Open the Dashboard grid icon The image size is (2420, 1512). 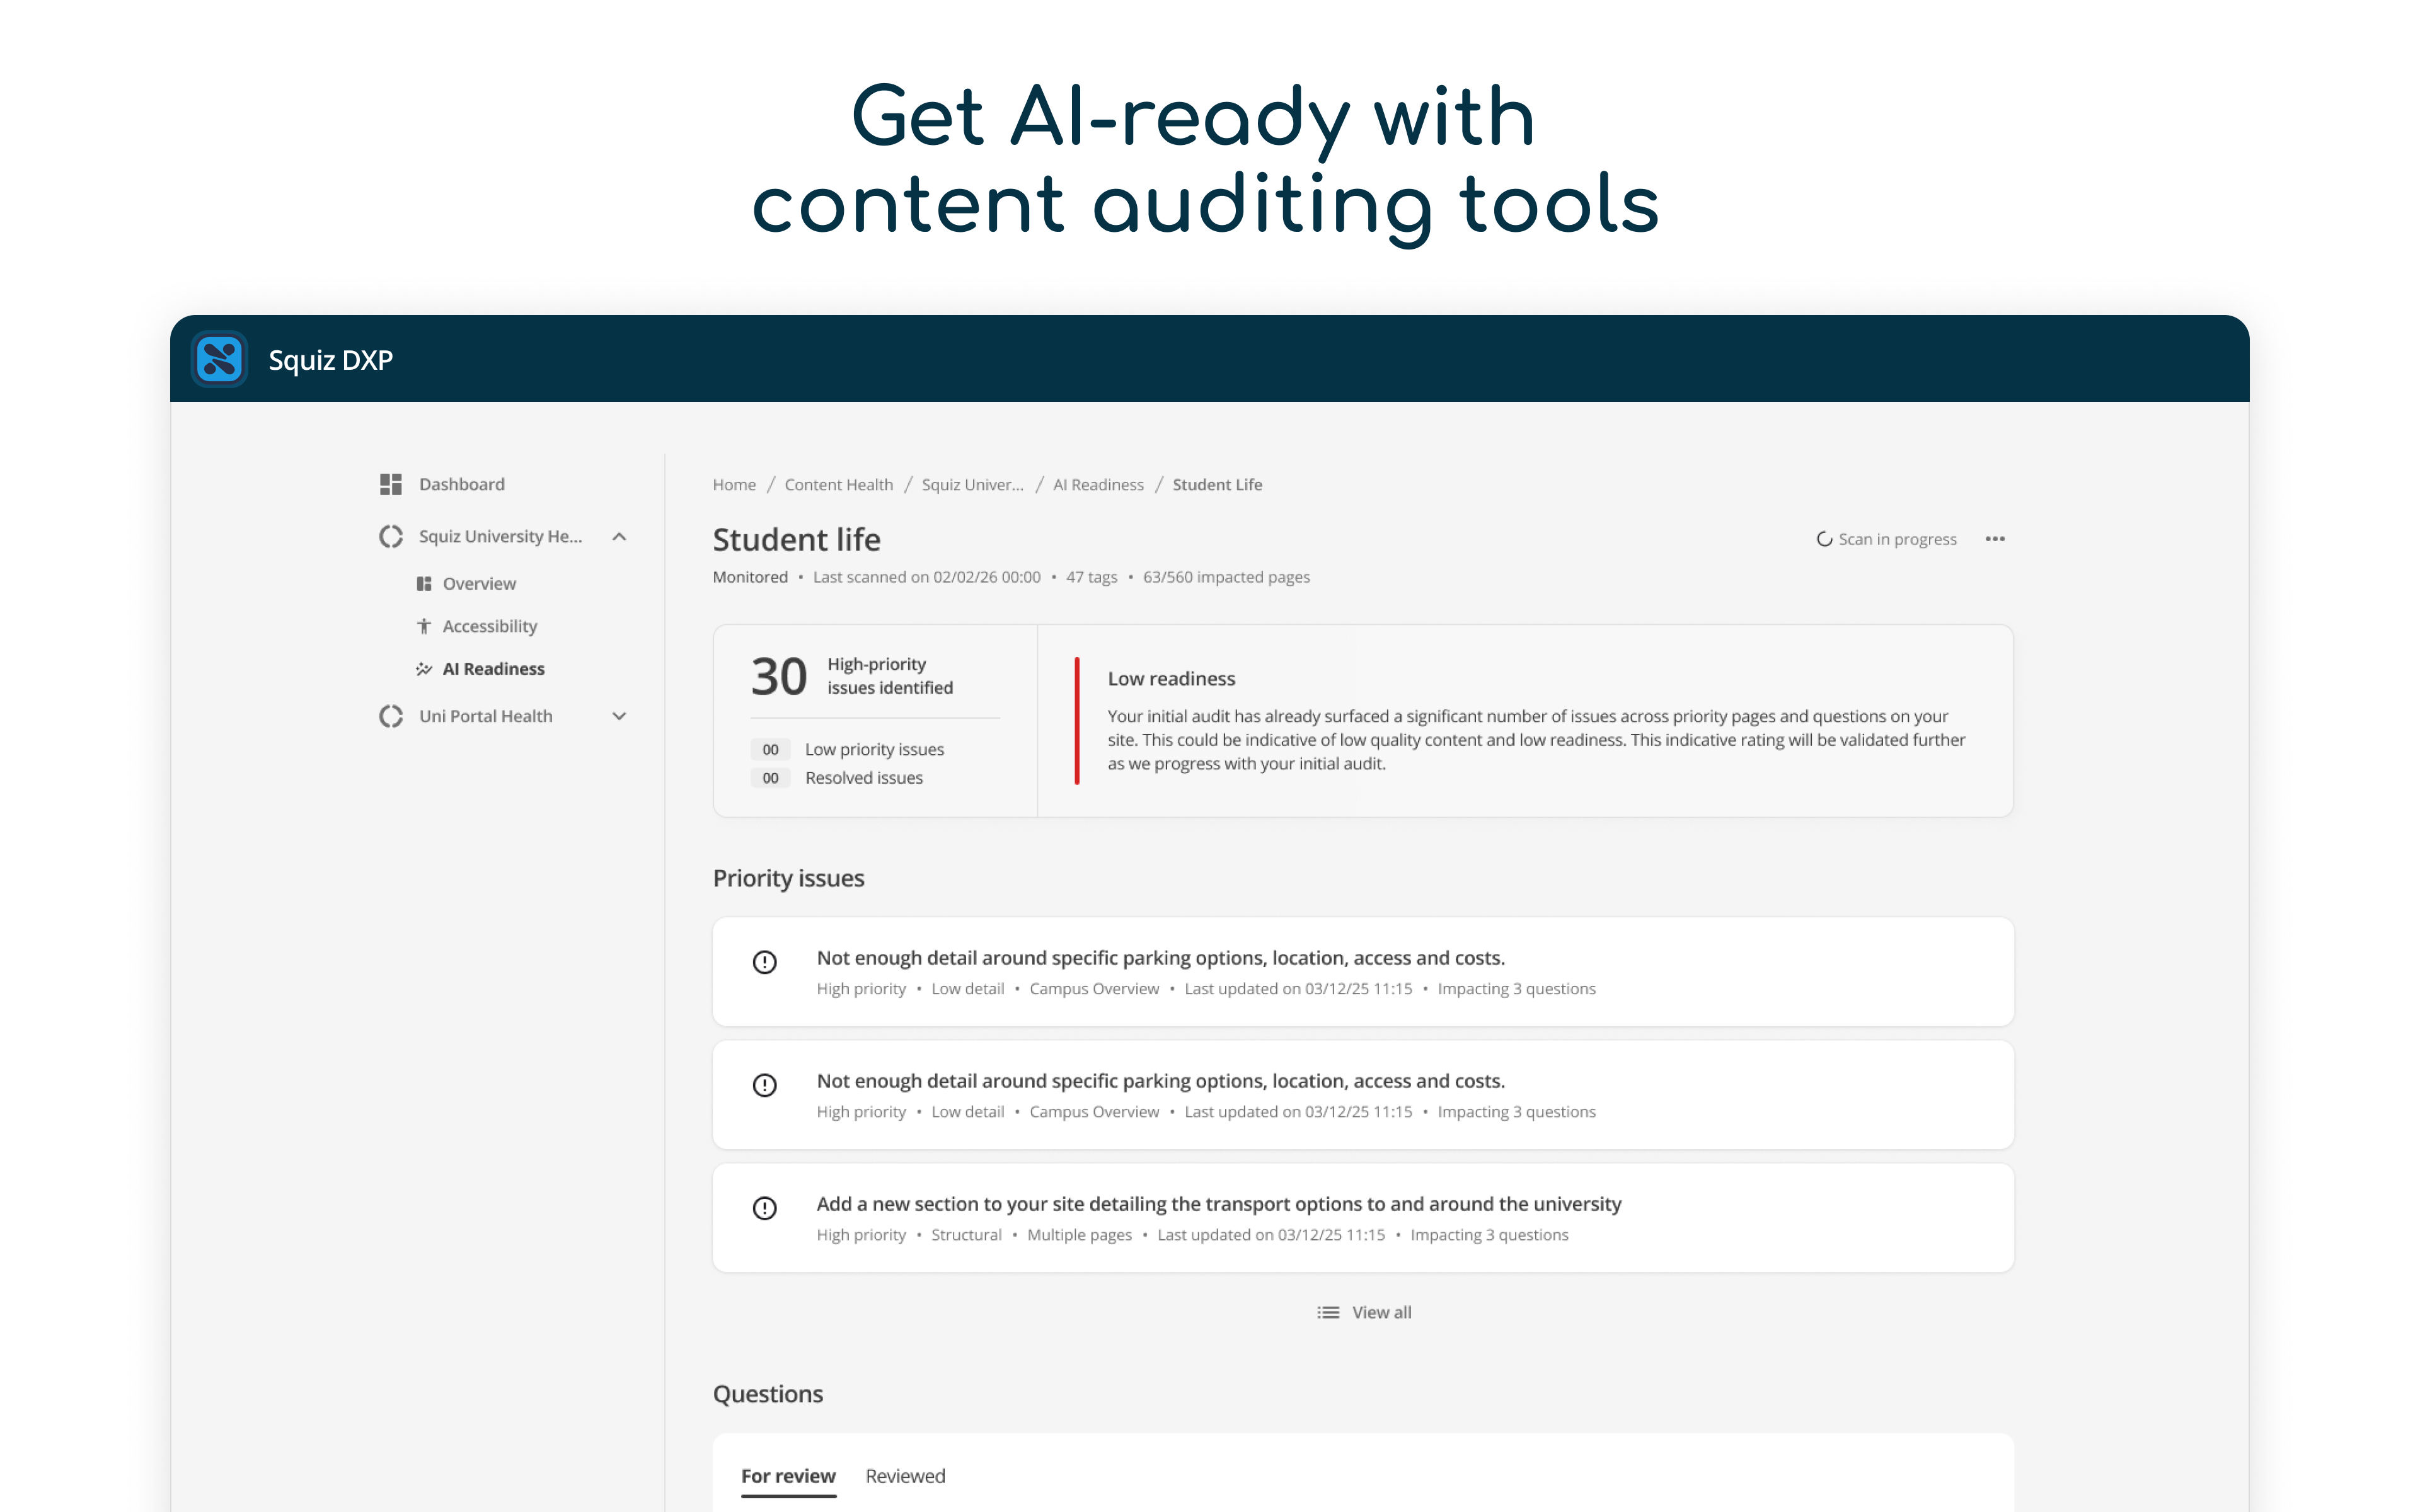pyautogui.click(x=391, y=484)
